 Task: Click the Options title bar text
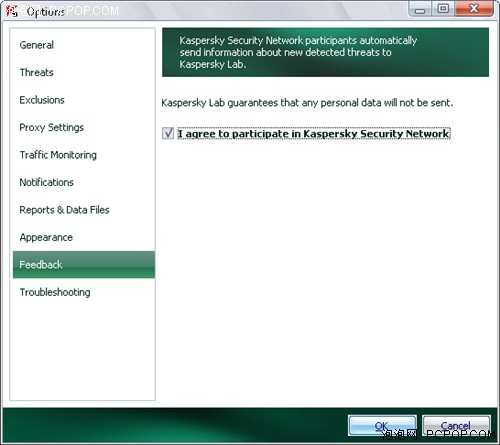click(45, 12)
